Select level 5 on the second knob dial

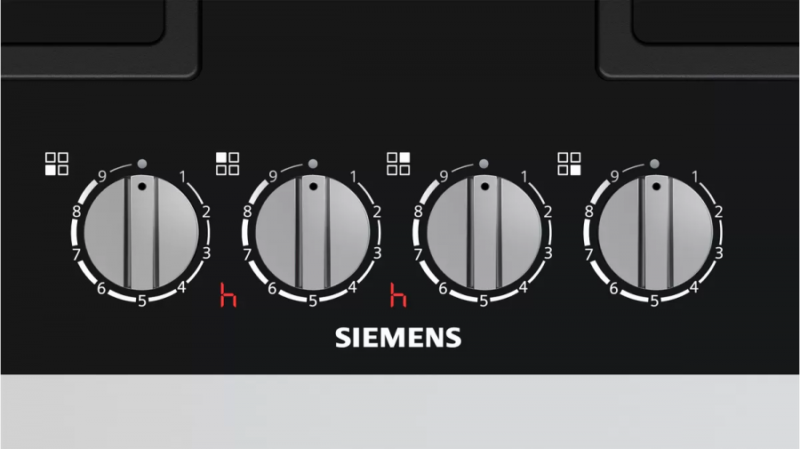(313, 301)
